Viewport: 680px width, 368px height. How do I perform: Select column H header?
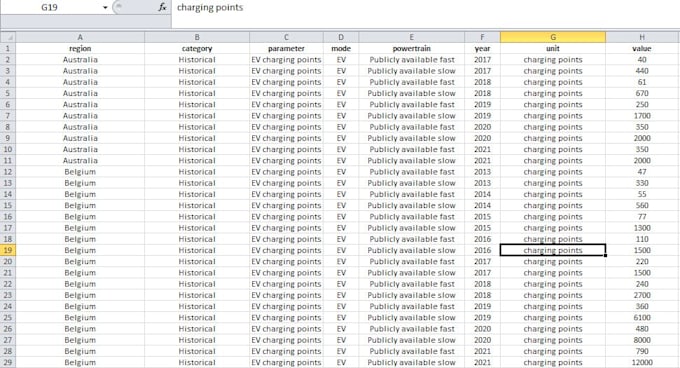[642, 37]
